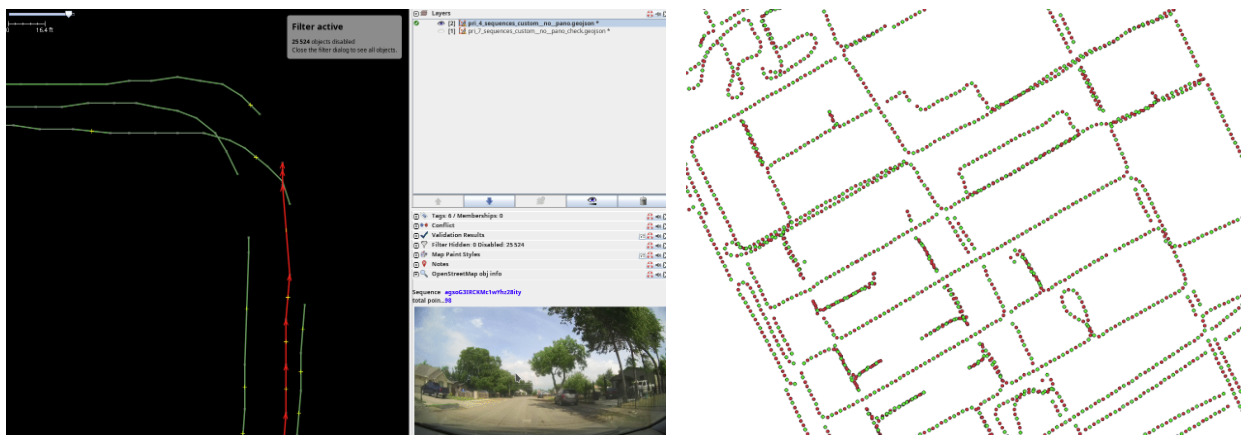Click the show/hide layer eye button

click(x=591, y=201)
